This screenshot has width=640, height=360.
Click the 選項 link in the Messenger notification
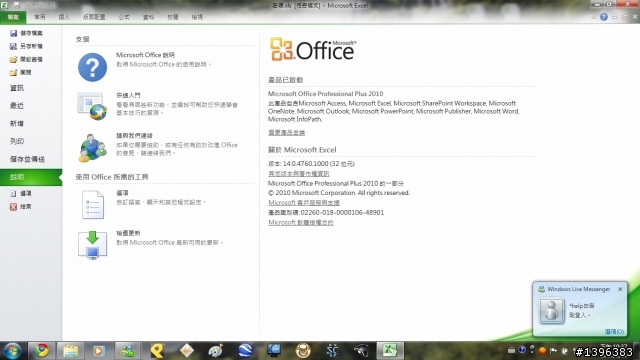pos(614,331)
